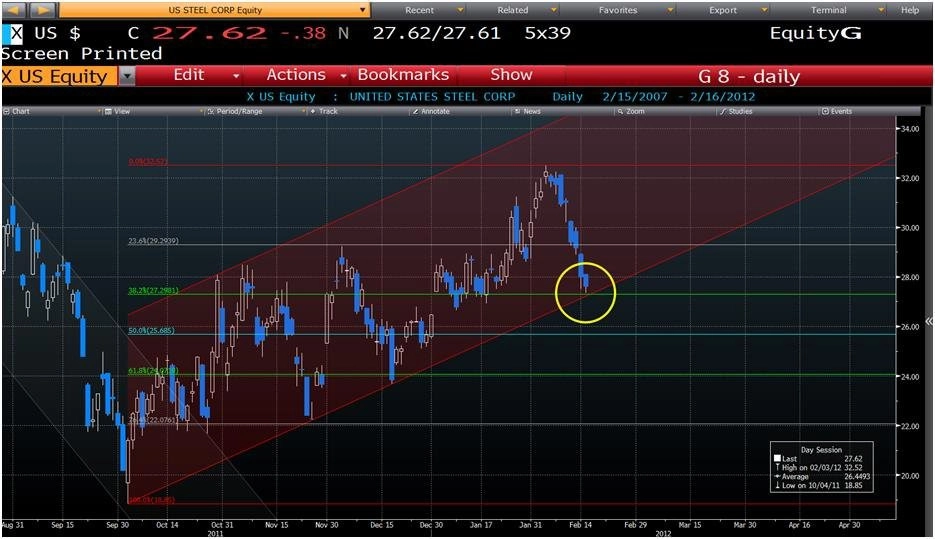
Task: Click the 38.2% Fibonacci level label
Action: pyautogui.click(x=153, y=290)
